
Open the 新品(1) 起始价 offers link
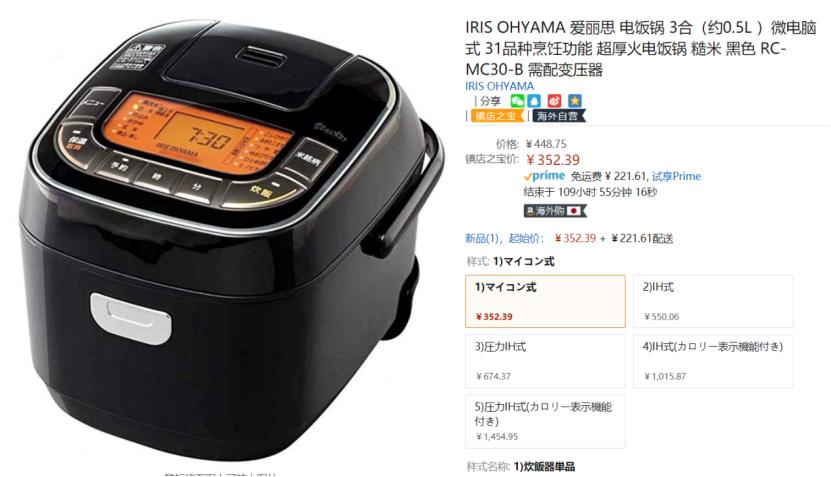click(504, 238)
